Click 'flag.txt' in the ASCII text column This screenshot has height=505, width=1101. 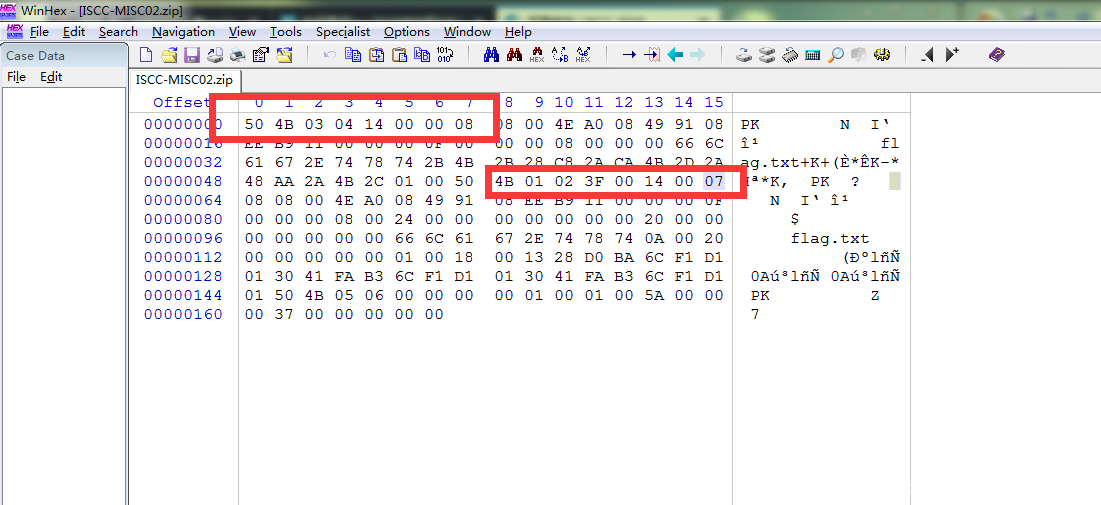830,239
